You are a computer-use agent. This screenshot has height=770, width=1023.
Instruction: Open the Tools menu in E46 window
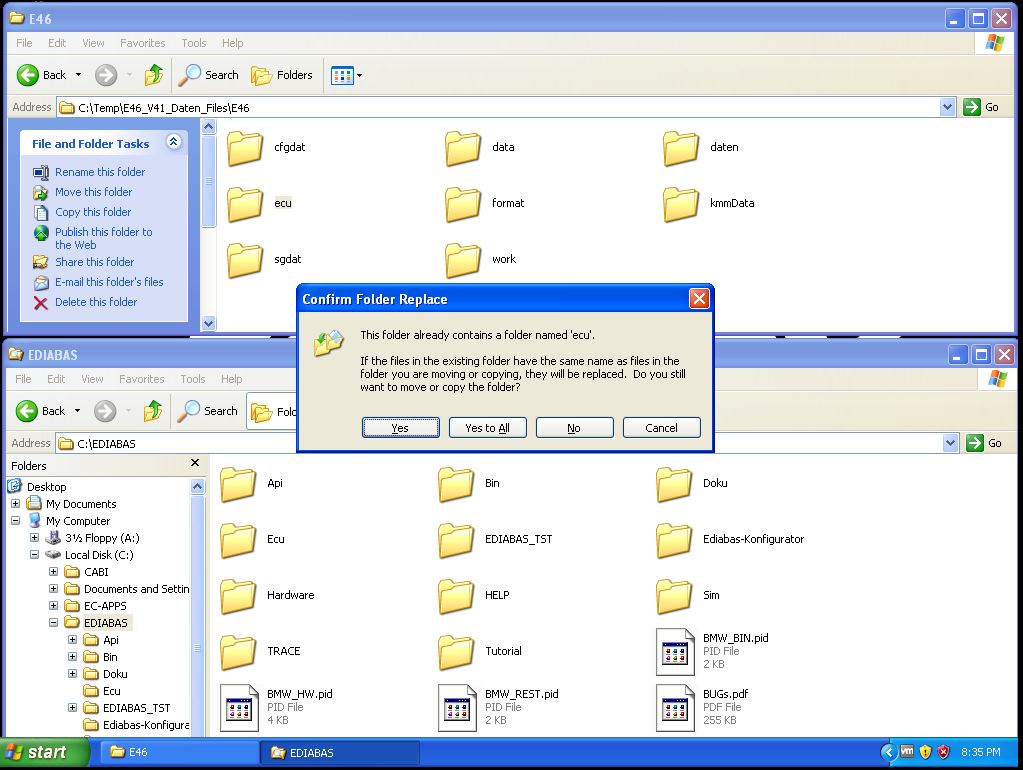[194, 43]
